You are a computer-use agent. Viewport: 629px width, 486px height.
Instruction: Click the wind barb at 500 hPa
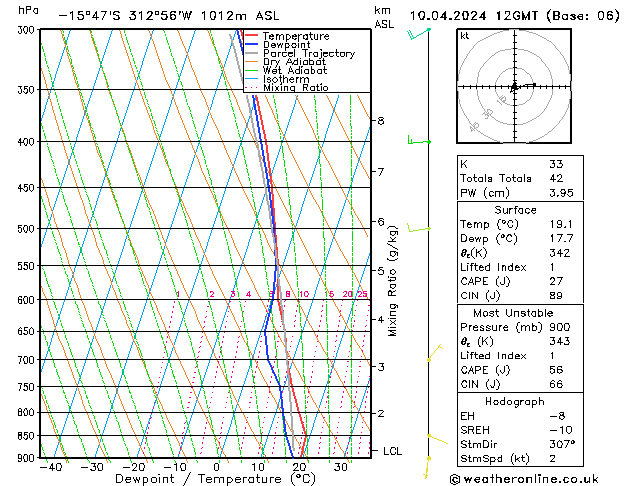click(418, 229)
